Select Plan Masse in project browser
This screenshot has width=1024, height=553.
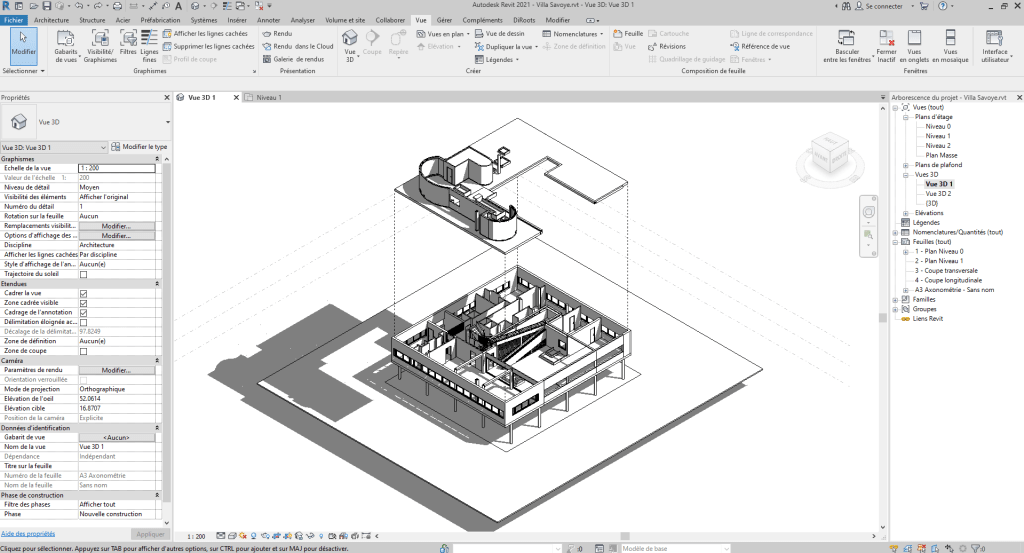[941, 155]
